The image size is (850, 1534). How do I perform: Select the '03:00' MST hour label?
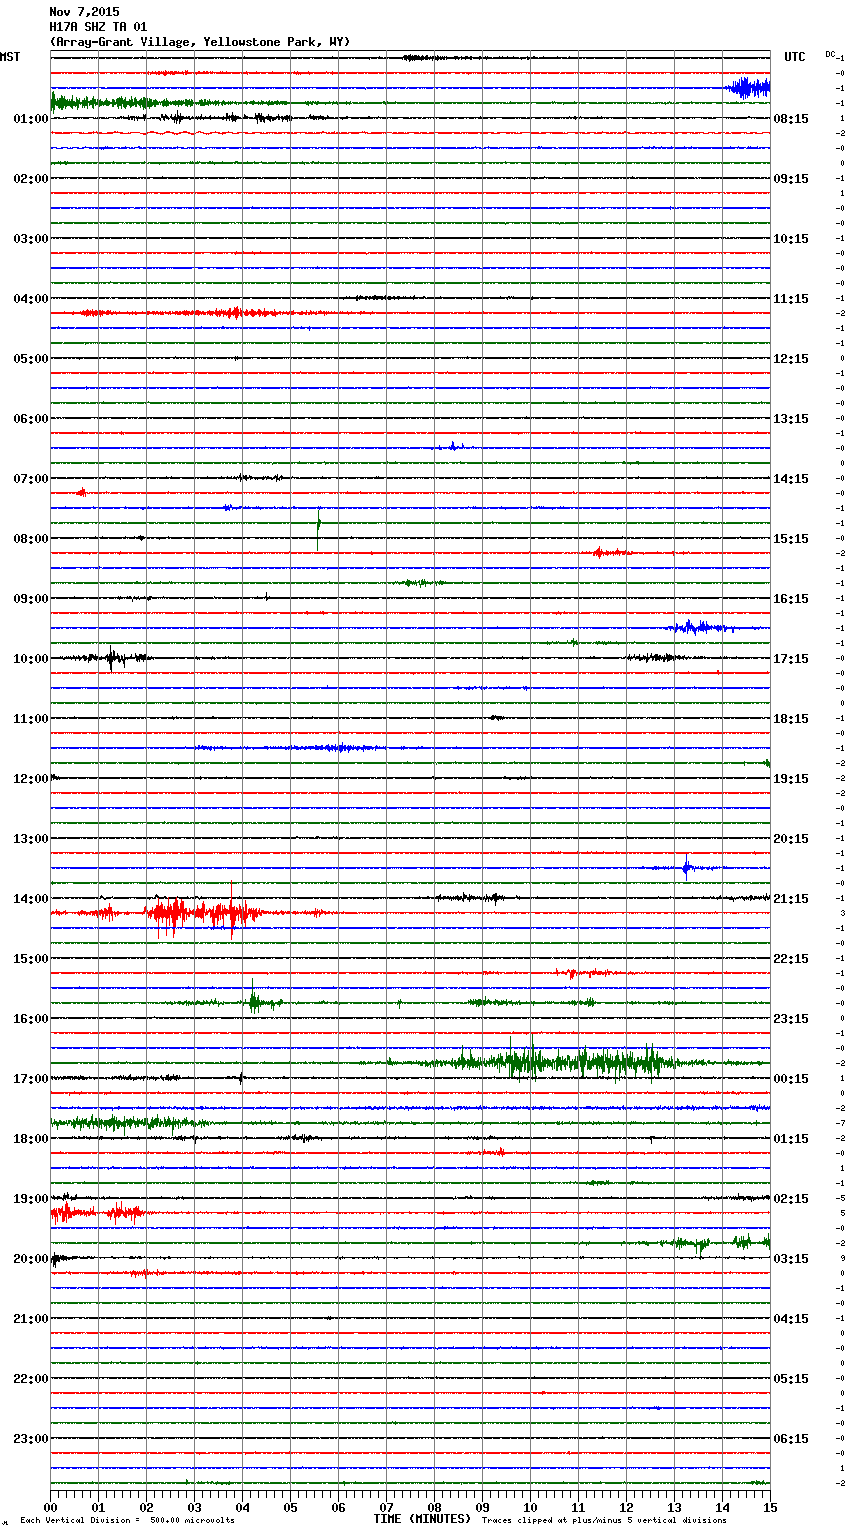[31, 239]
